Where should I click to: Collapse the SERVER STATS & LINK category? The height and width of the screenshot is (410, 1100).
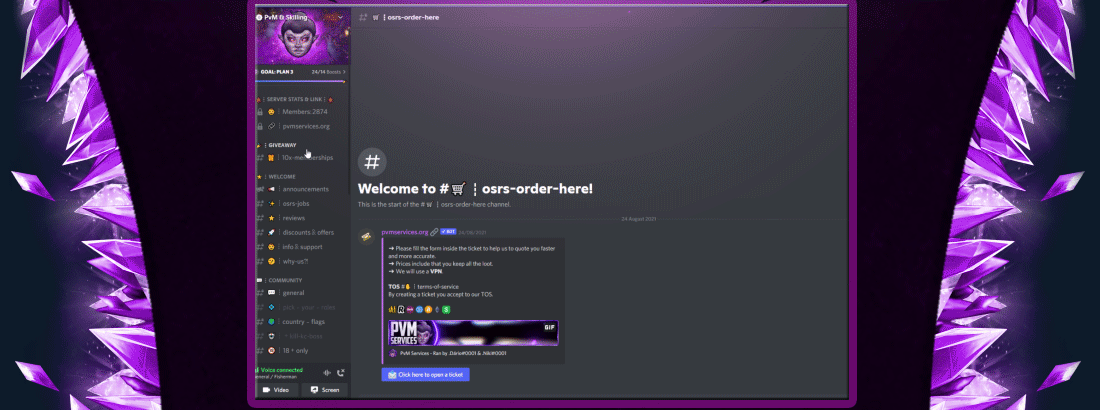coord(294,100)
